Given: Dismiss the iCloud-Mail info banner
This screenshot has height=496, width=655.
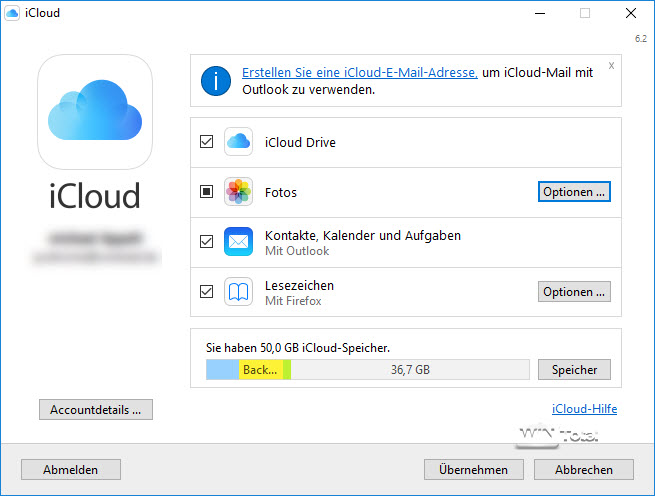Looking at the screenshot, I should click(611, 66).
